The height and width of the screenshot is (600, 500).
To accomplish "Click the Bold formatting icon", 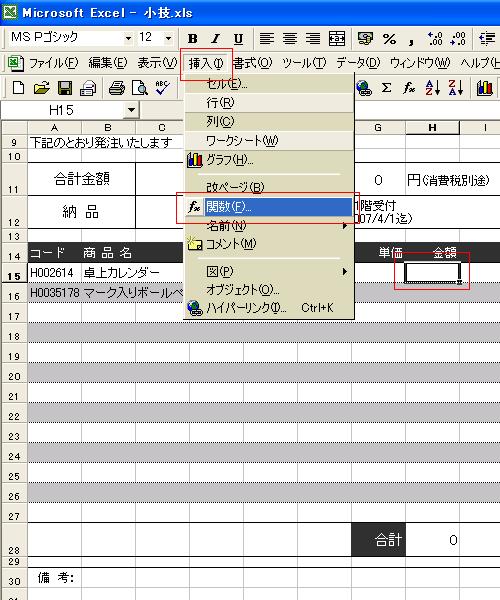I will pos(193,39).
